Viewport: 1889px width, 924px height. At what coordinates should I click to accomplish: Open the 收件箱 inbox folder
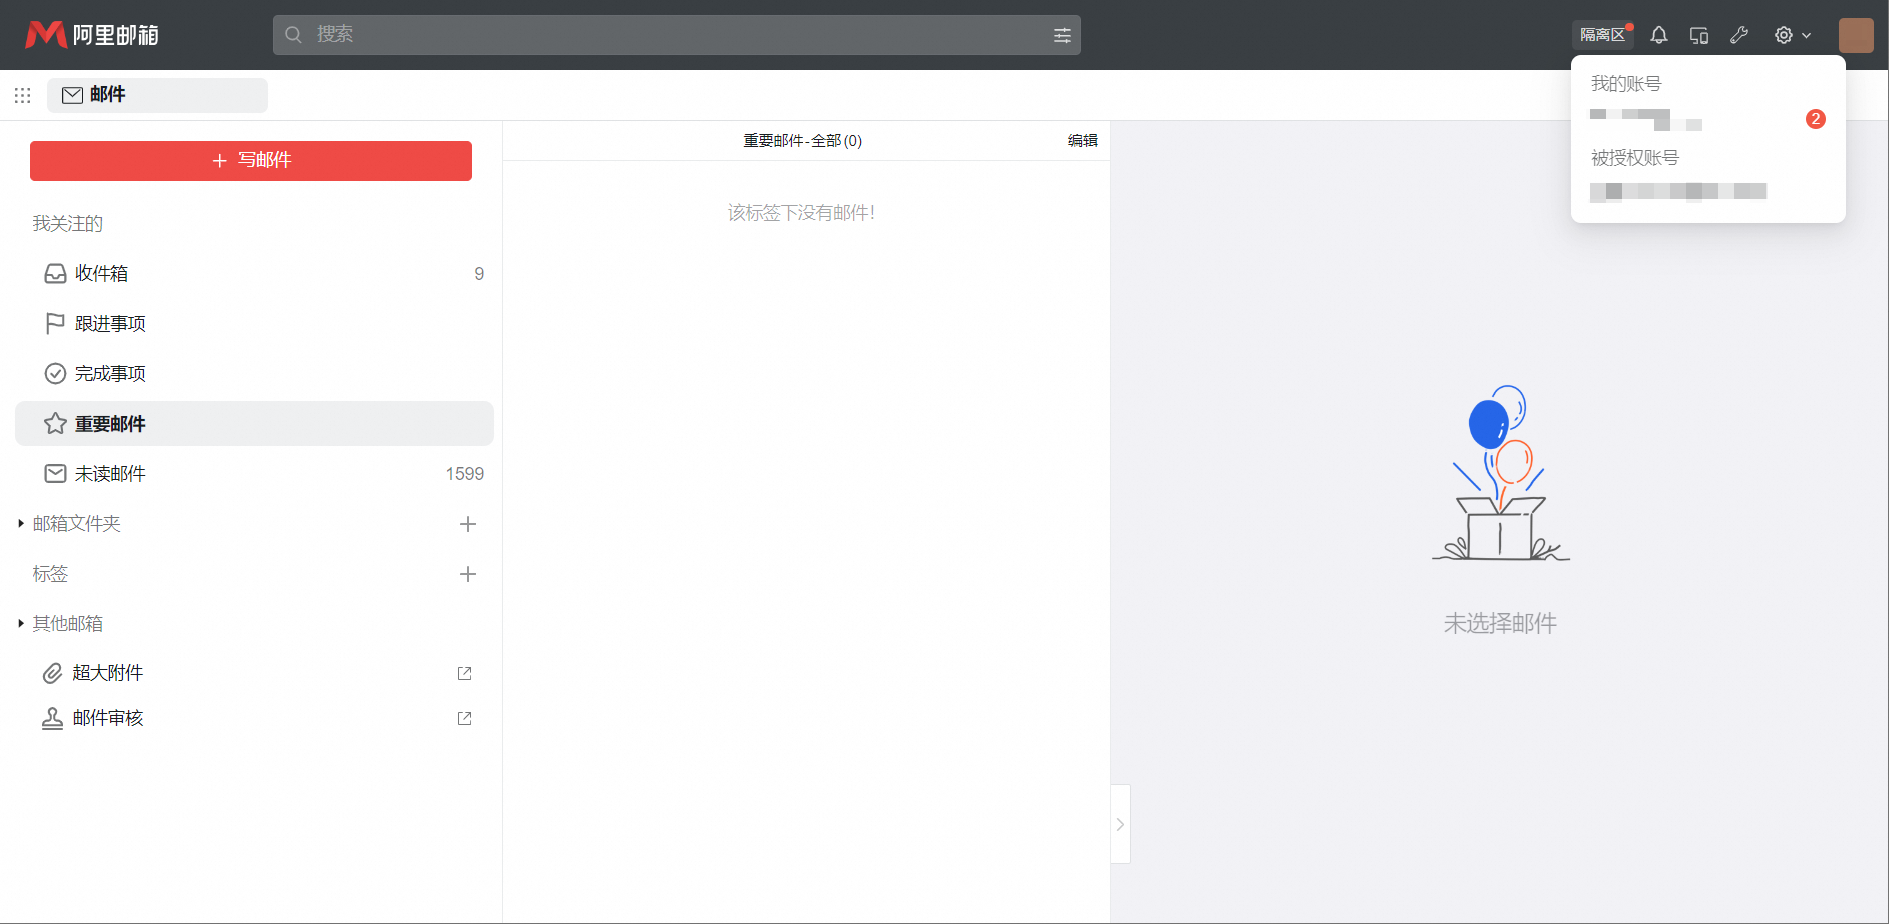(x=101, y=274)
